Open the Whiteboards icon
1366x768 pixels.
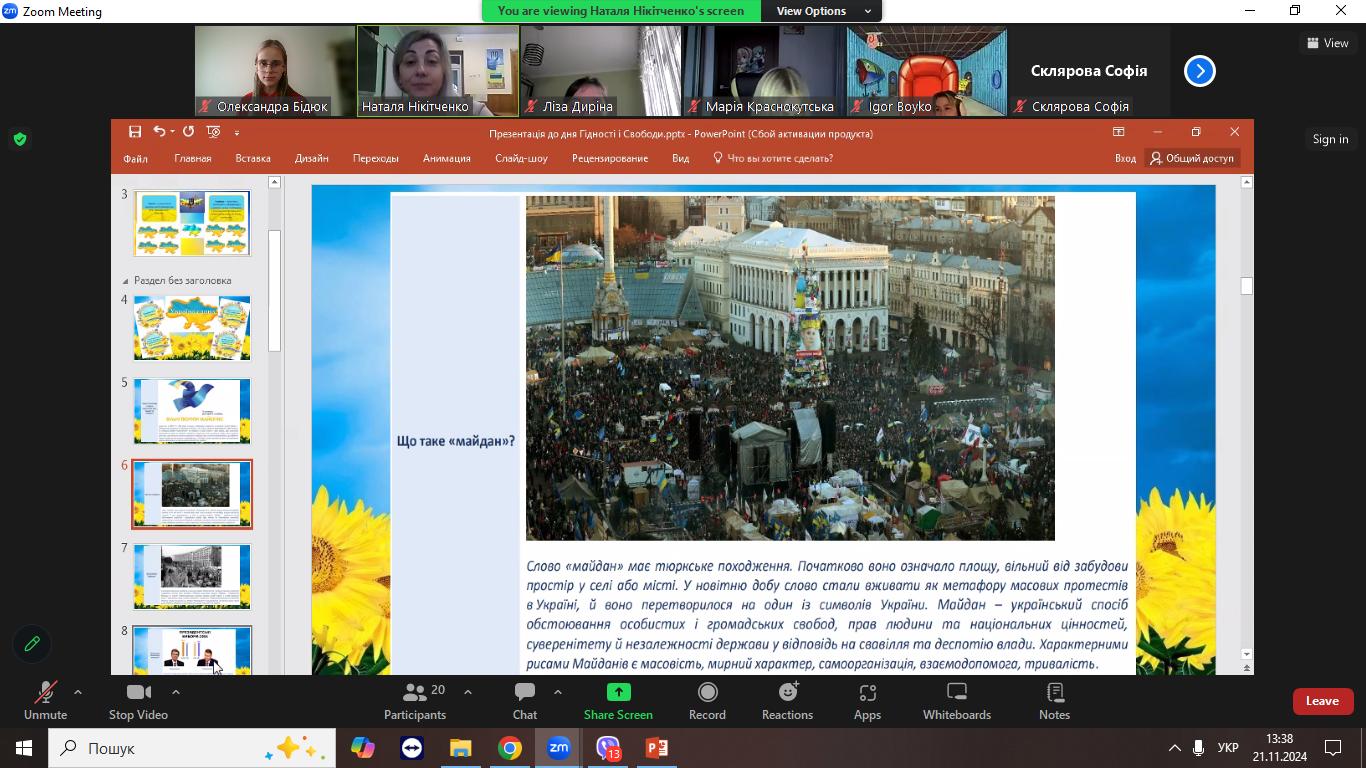tap(956, 693)
